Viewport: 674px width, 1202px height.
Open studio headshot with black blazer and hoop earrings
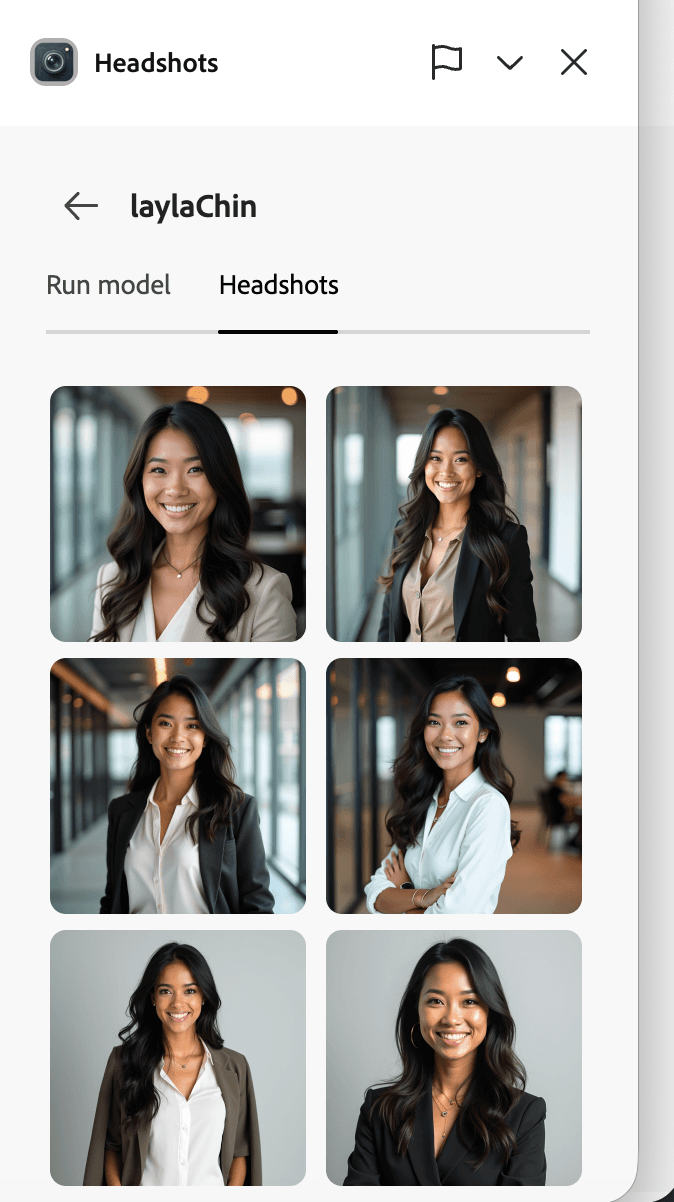[454, 1058]
